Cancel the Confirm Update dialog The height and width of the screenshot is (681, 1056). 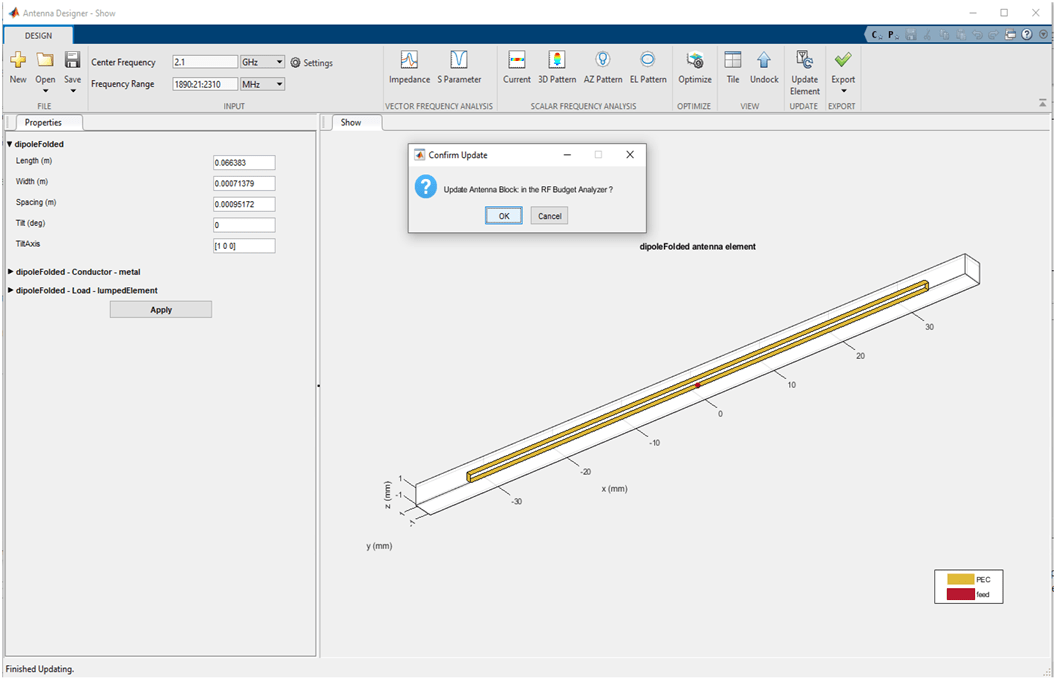coord(550,216)
